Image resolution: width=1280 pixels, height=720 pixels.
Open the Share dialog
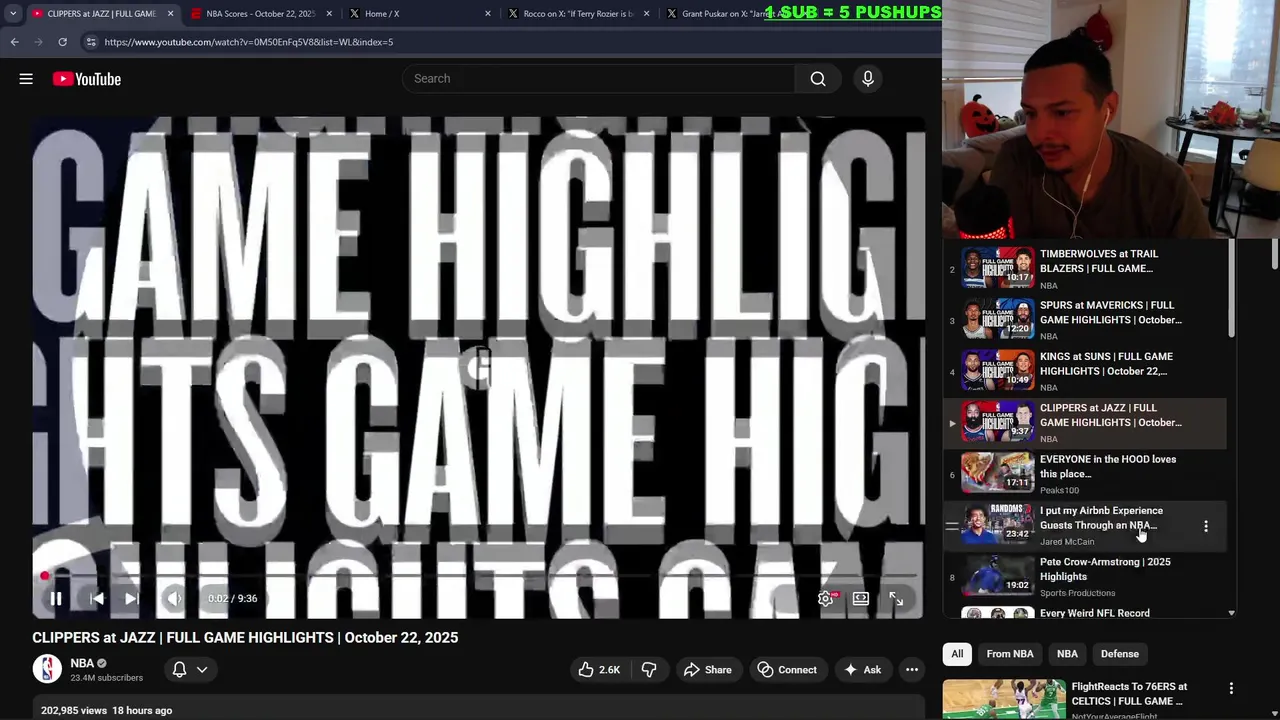pyautogui.click(x=708, y=670)
